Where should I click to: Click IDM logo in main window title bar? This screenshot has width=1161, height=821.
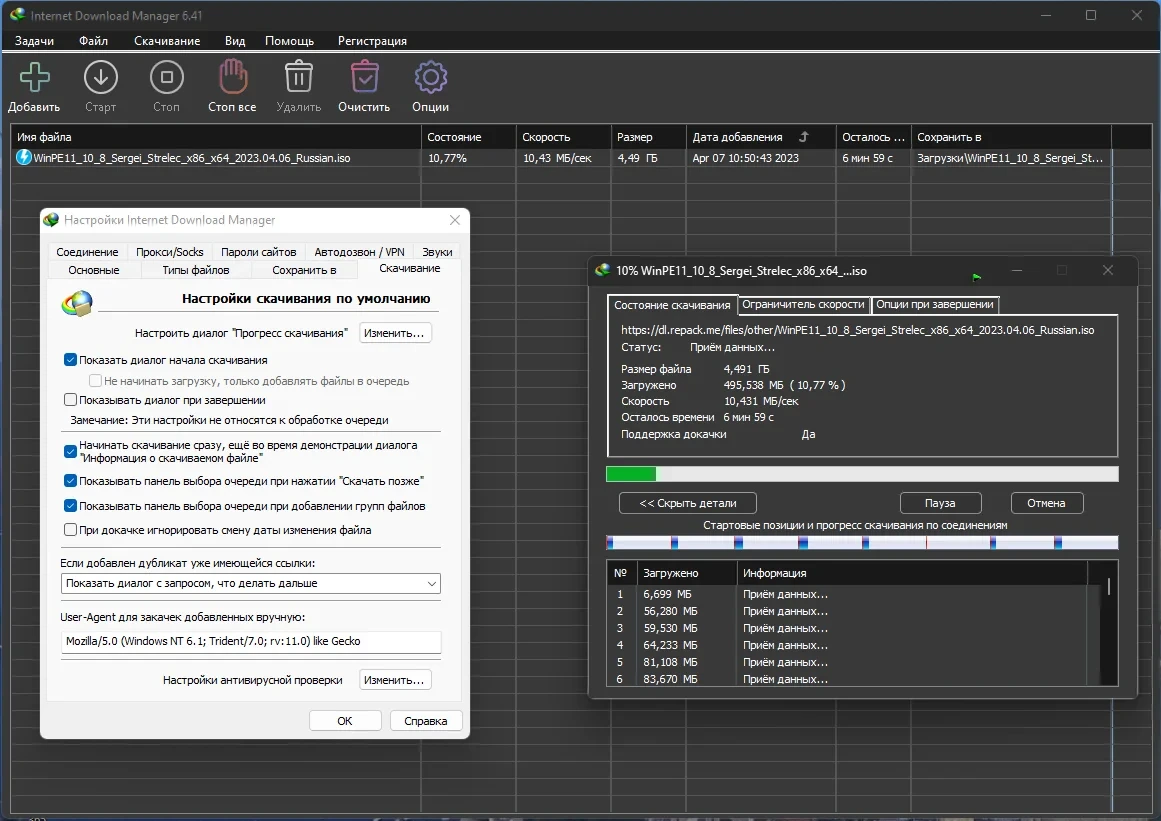pos(17,15)
